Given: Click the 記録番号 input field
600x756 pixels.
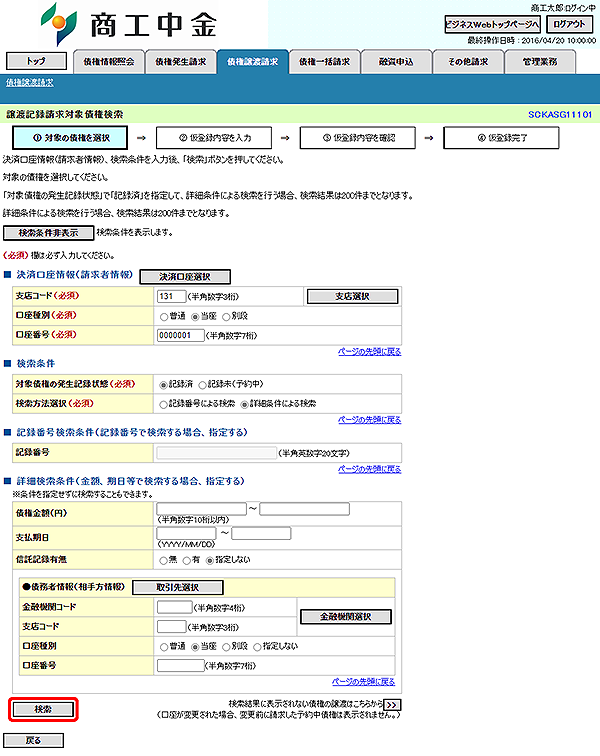Looking at the screenshot, I should click(217, 453).
